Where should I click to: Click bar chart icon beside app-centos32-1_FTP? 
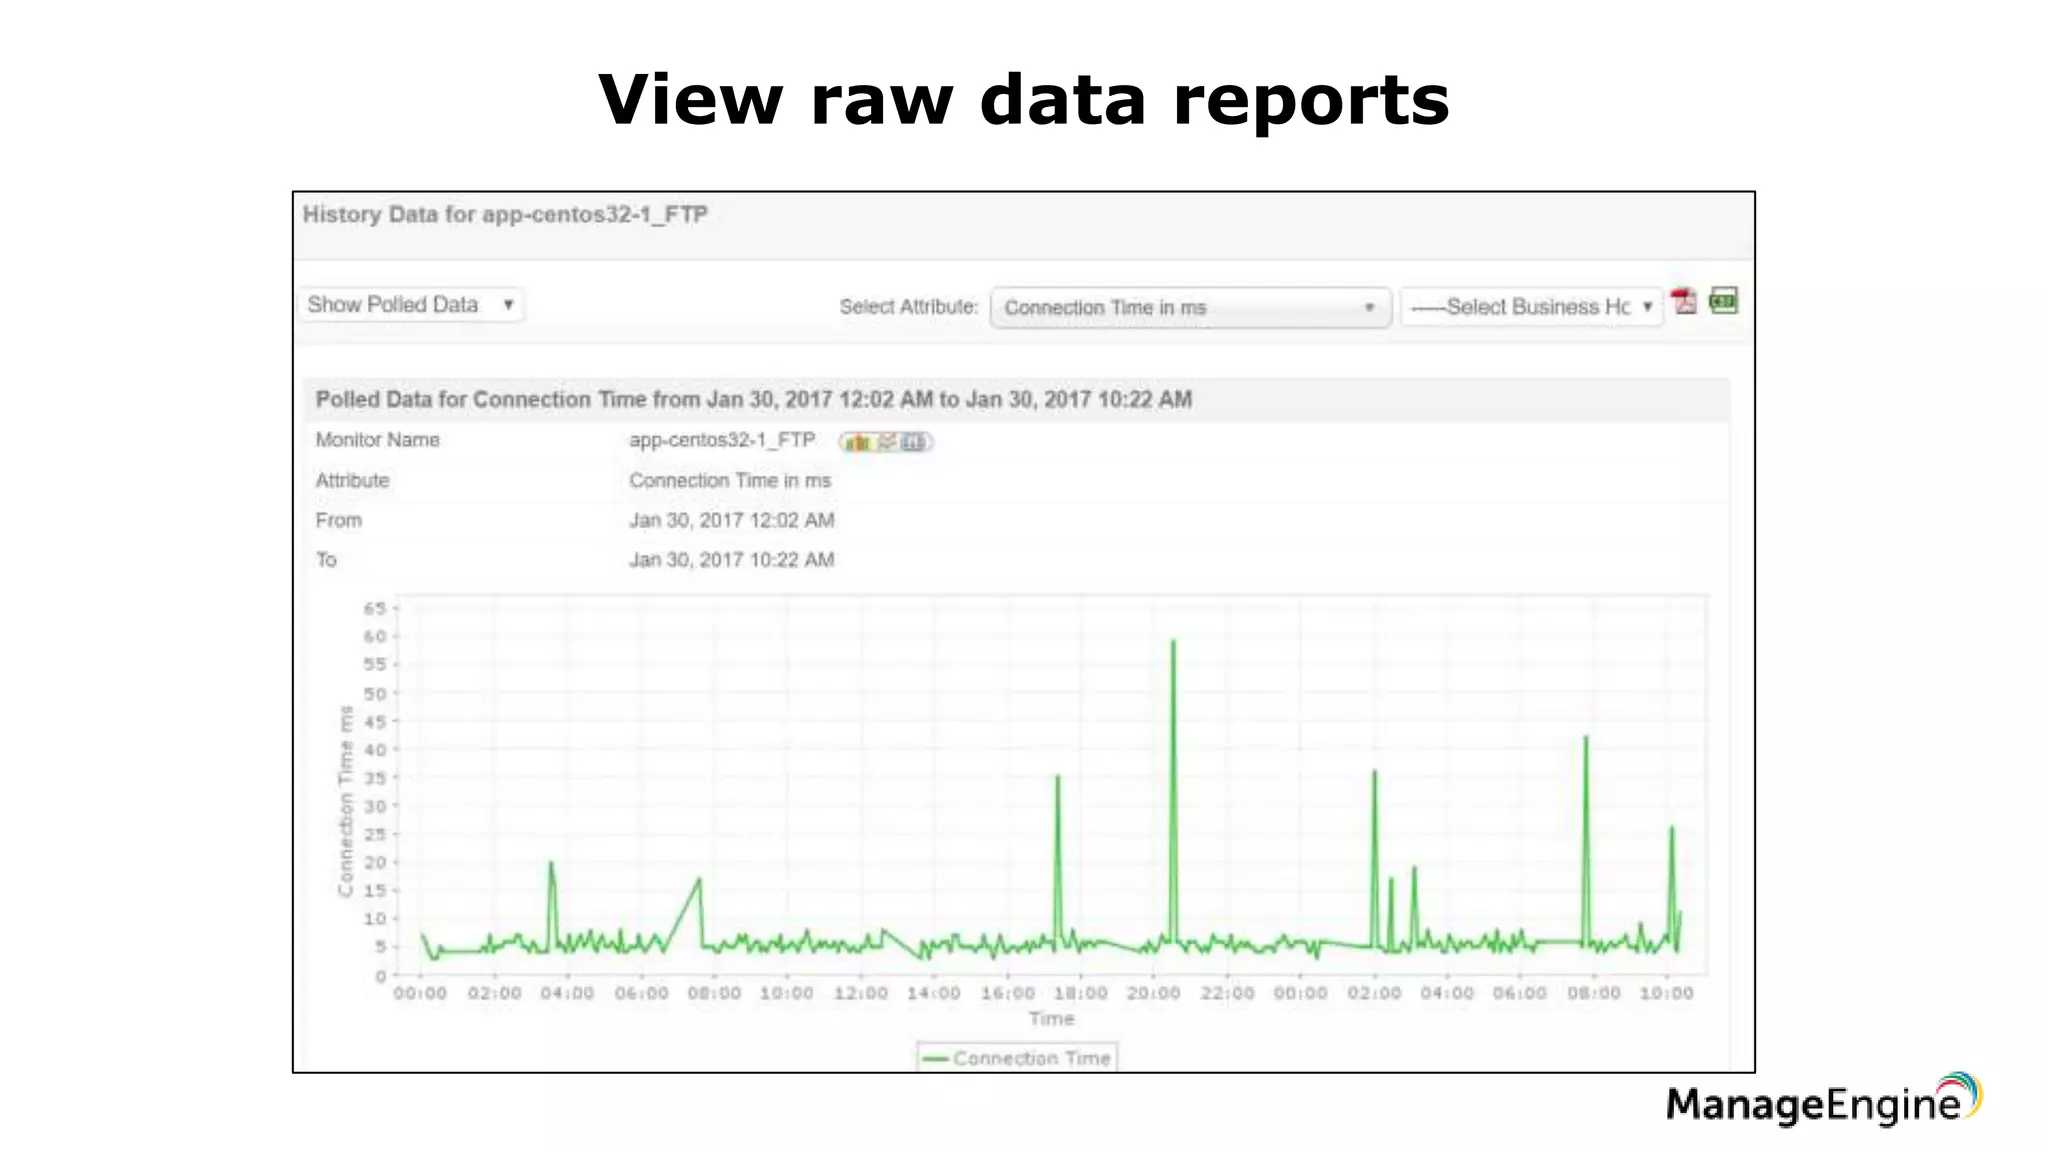(857, 442)
